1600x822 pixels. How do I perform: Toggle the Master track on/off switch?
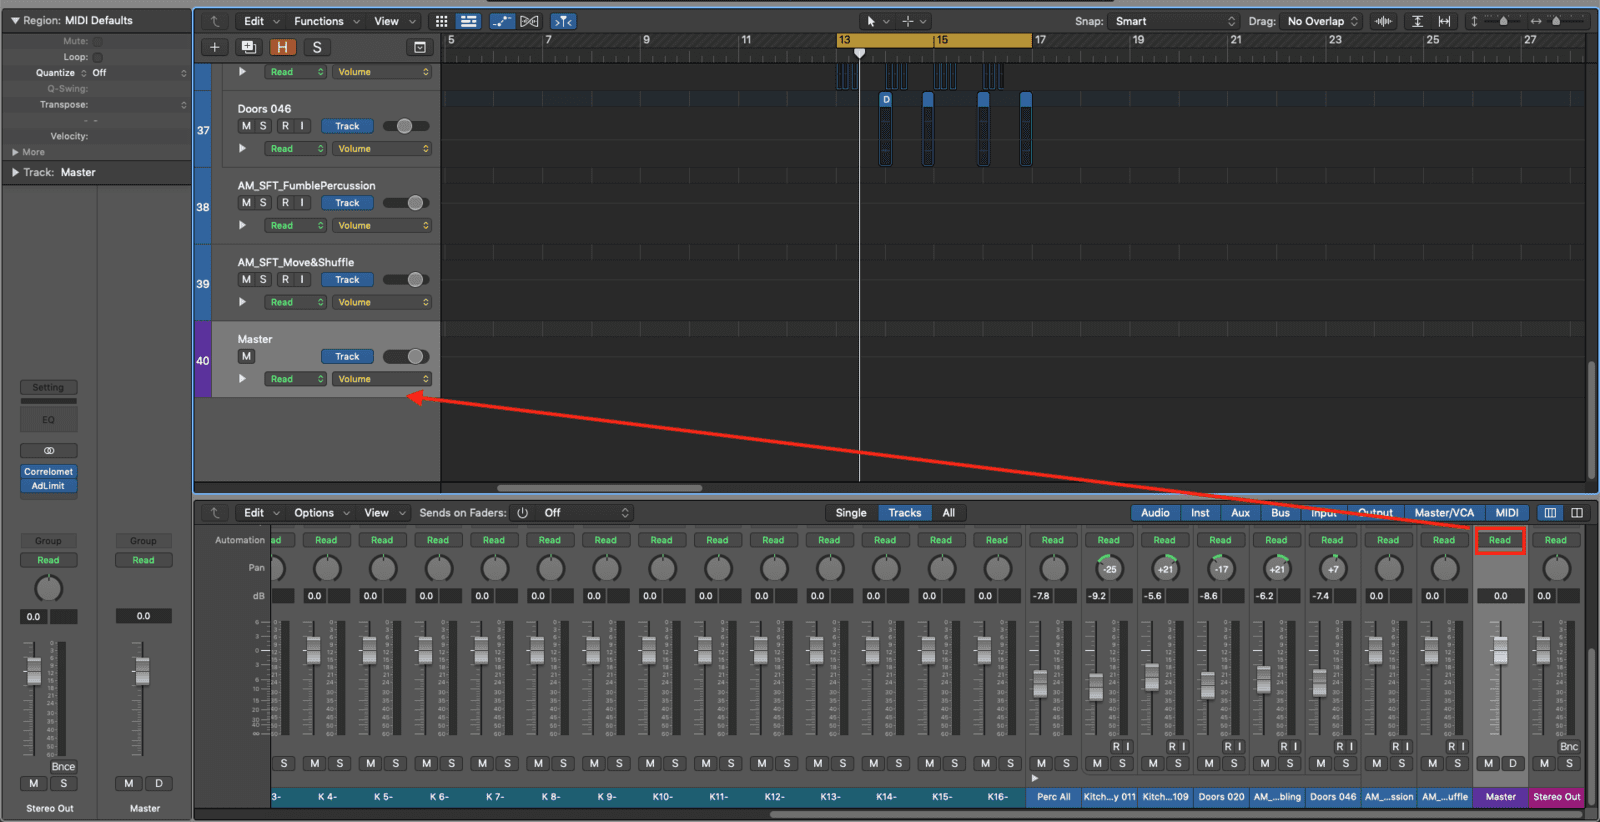pos(406,357)
